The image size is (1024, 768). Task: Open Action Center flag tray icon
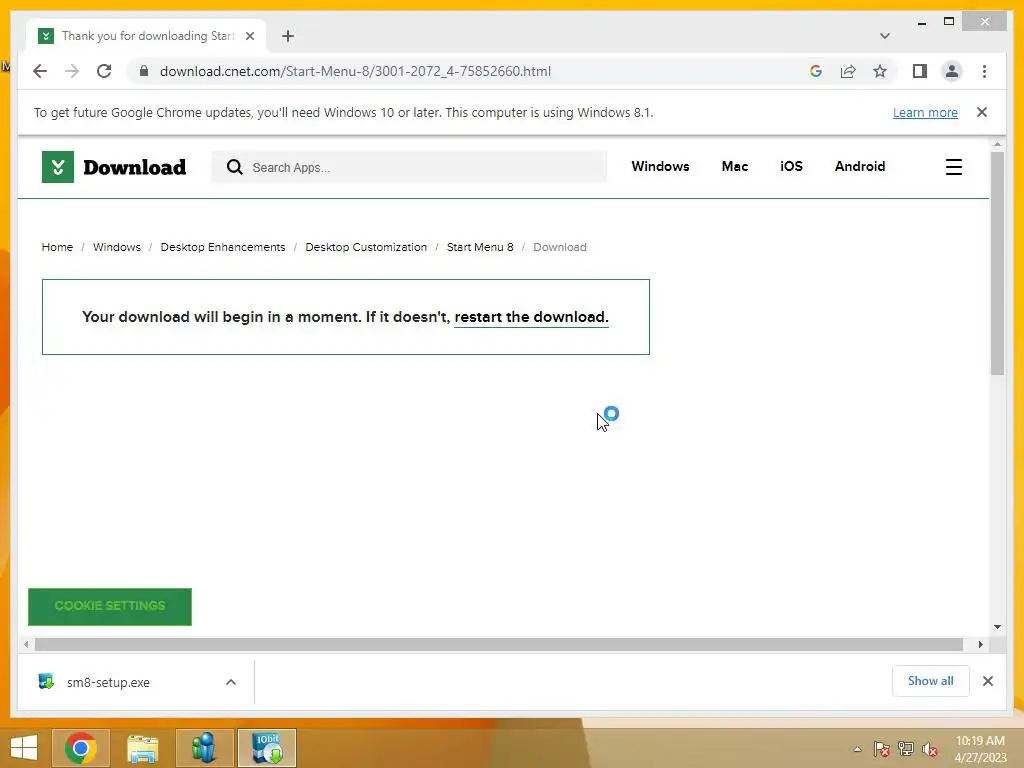[x=882, y=749]
